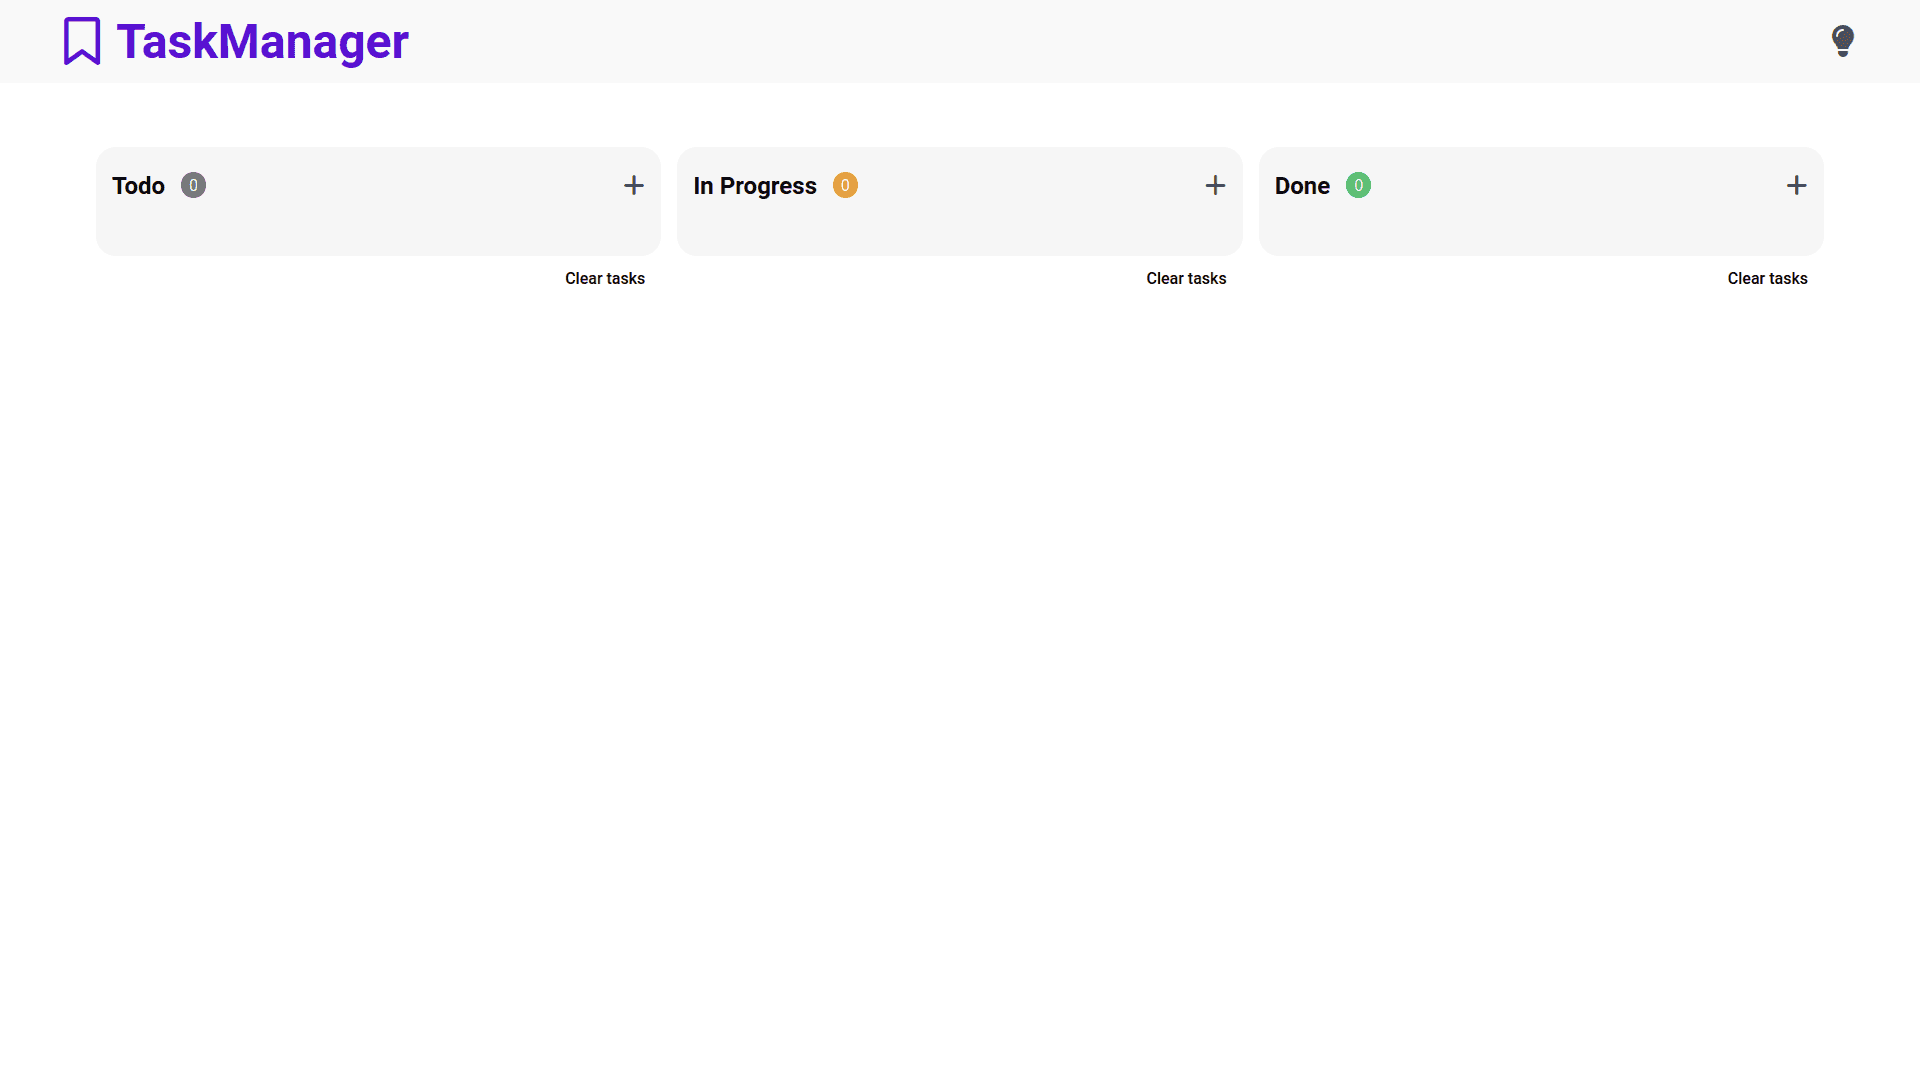Toggle the Done column visibility
This screenshot has height=1080, width=1920.
pos(1302,185)
